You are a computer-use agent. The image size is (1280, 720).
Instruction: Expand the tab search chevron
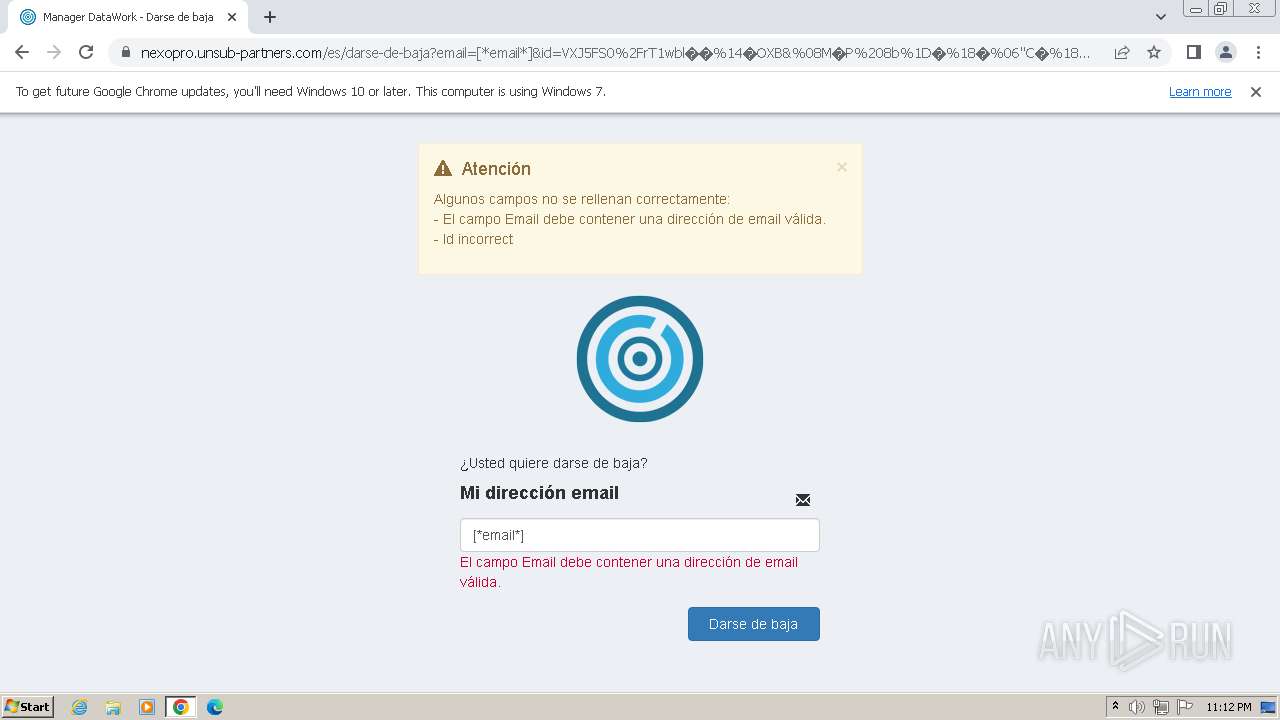point(1161,17)
